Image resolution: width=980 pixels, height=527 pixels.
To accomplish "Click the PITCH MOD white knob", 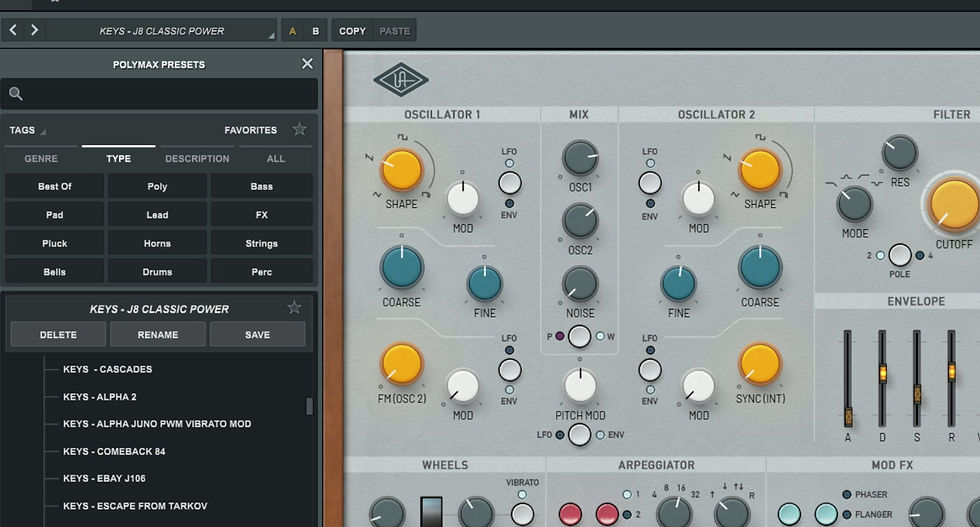I will [580, 385].
